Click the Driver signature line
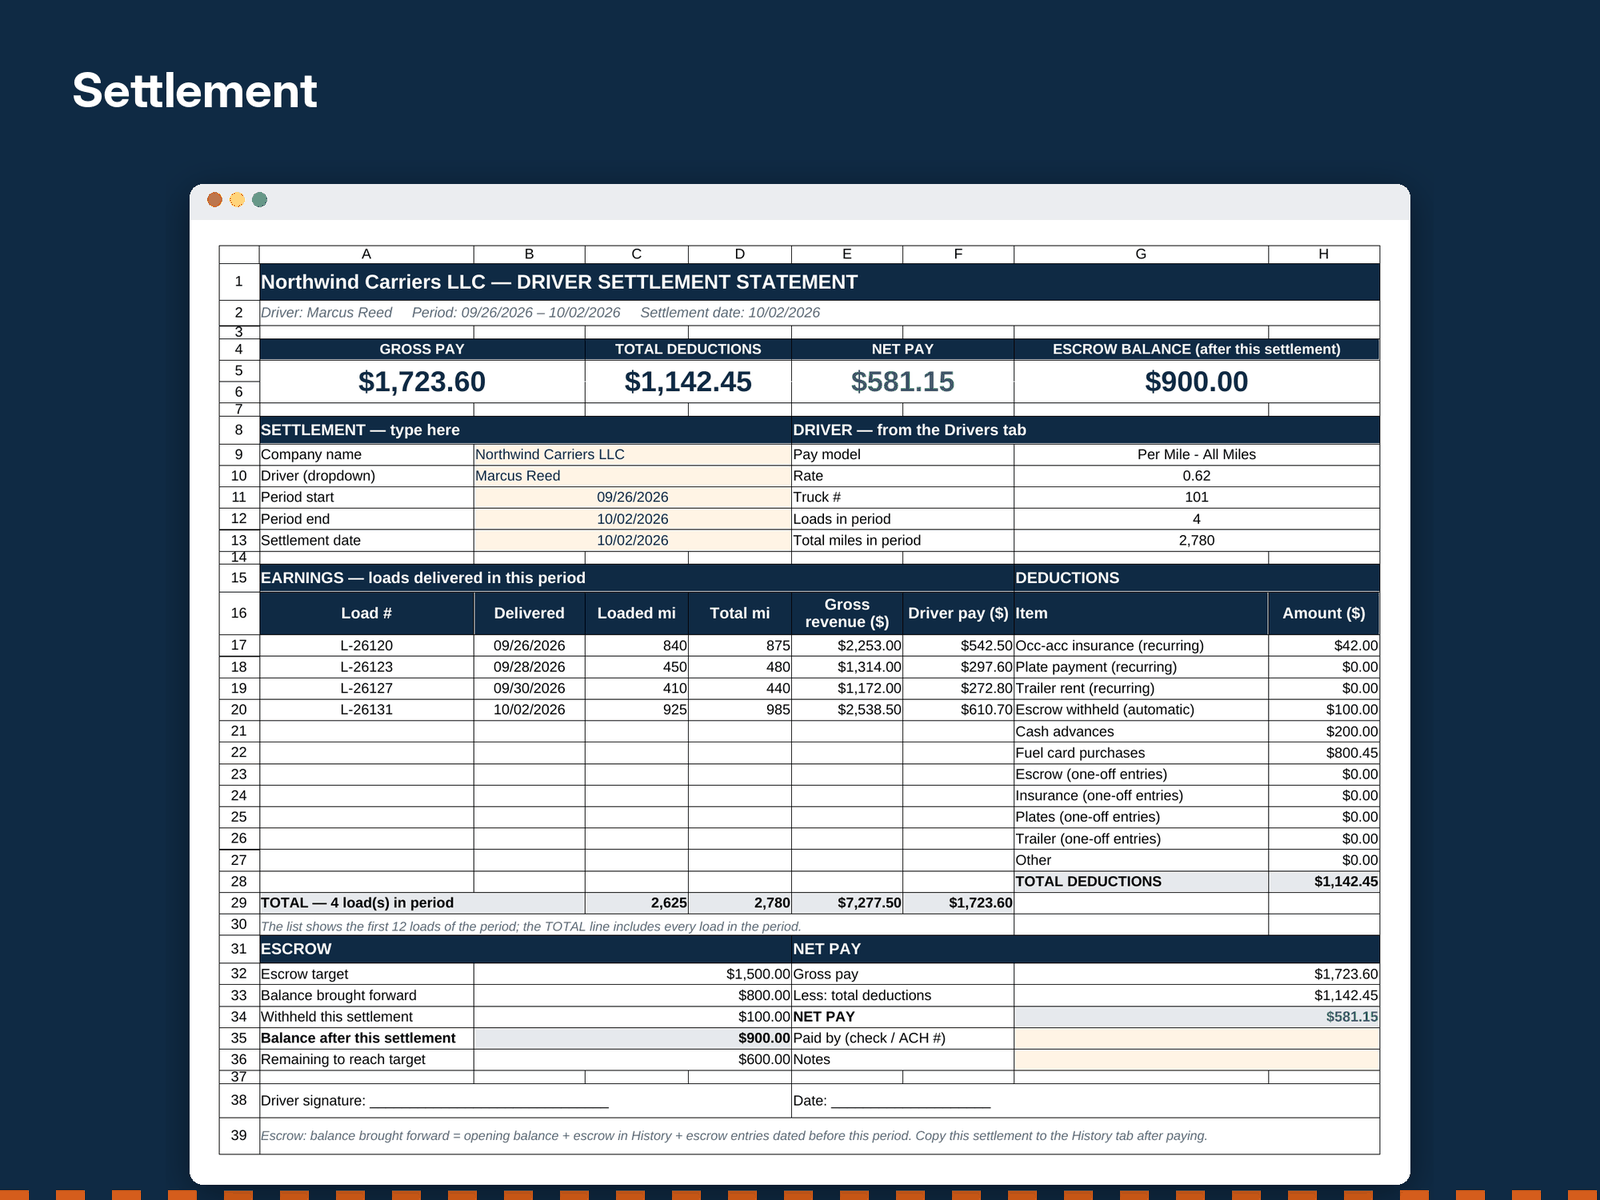Screen dimensions: 1600x1200 coord(489,1101)
